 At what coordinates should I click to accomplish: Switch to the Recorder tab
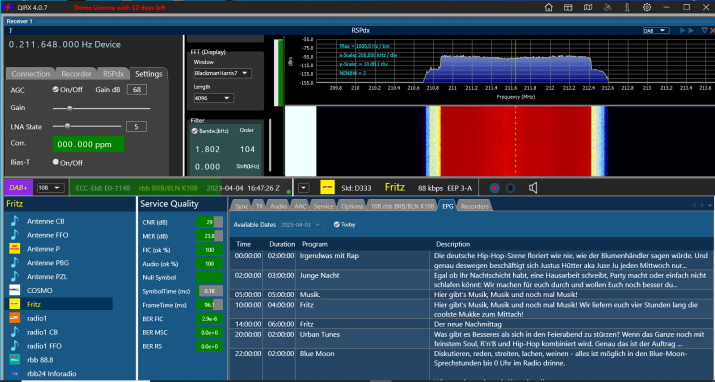tap(76, 74)
